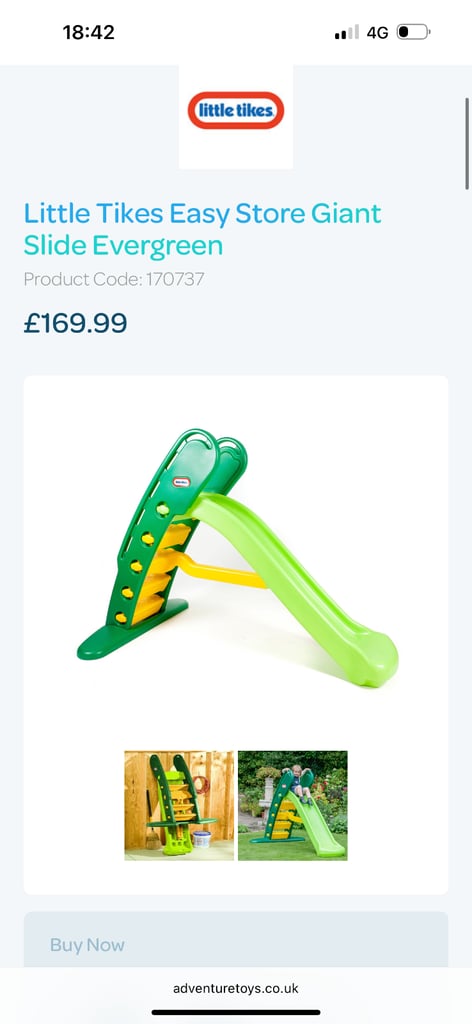This screenshot has height=1024, width=472.
Task: Show the folded slide in shed thumbnail
Action: point(179,805)
